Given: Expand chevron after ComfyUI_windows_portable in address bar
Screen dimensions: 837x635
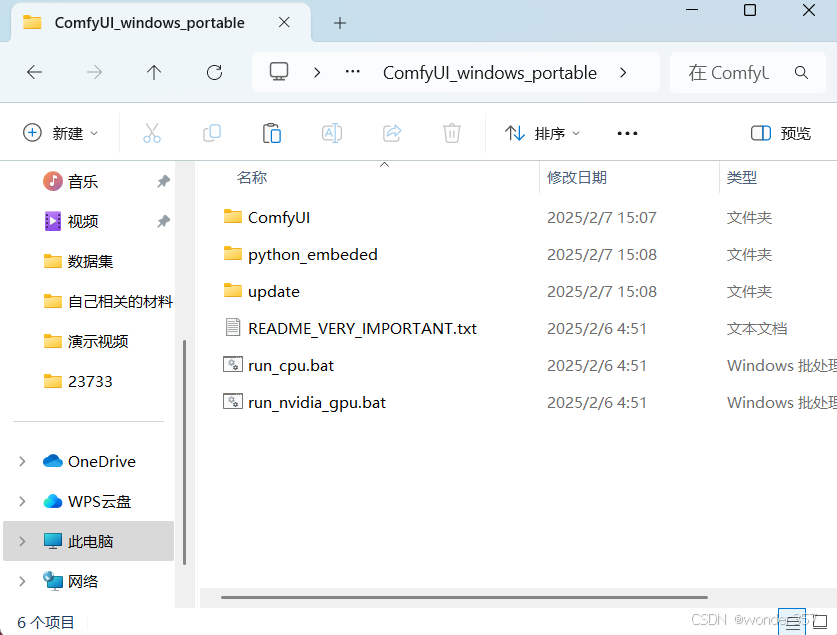Looking at the screenshot, I should pyautogui.click(x=623, y=72).
